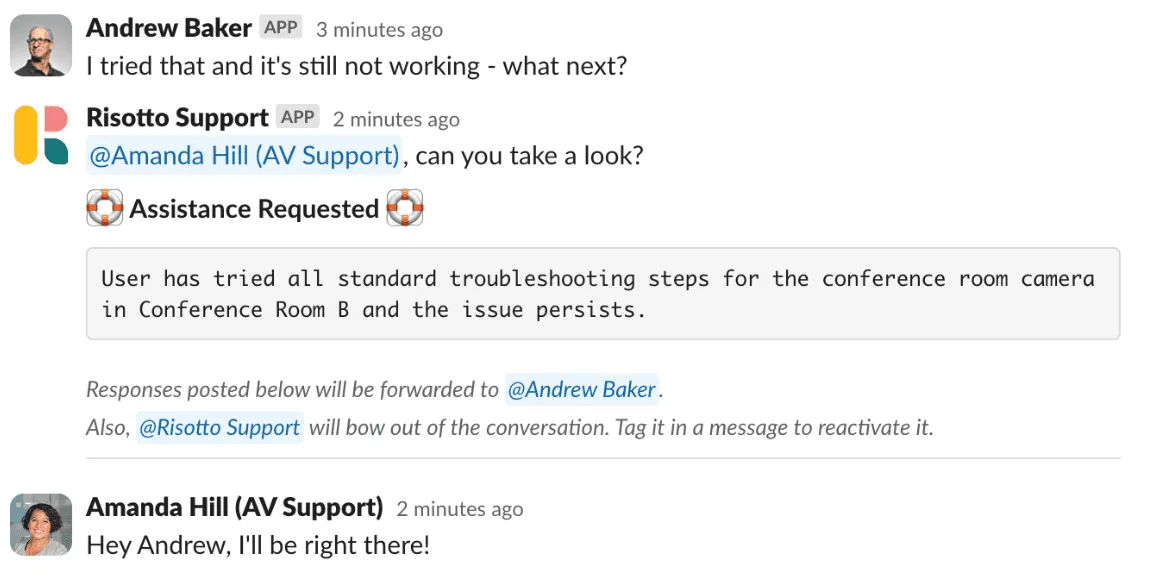Viewport: 1154px width, 586px height.
Task: Click the @Andrew Baker mention in italic text
Action: [583, 390]
